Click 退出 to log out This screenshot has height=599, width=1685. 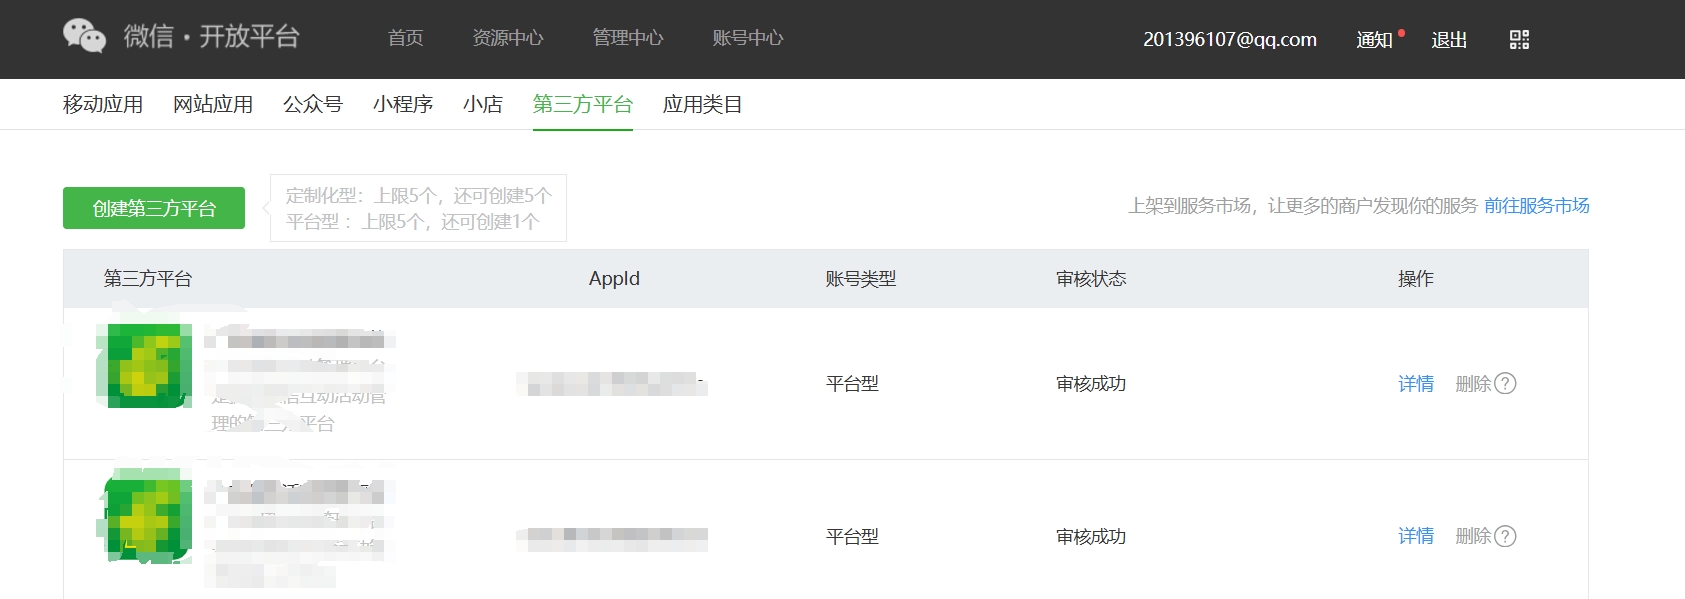click(1449, 39)
